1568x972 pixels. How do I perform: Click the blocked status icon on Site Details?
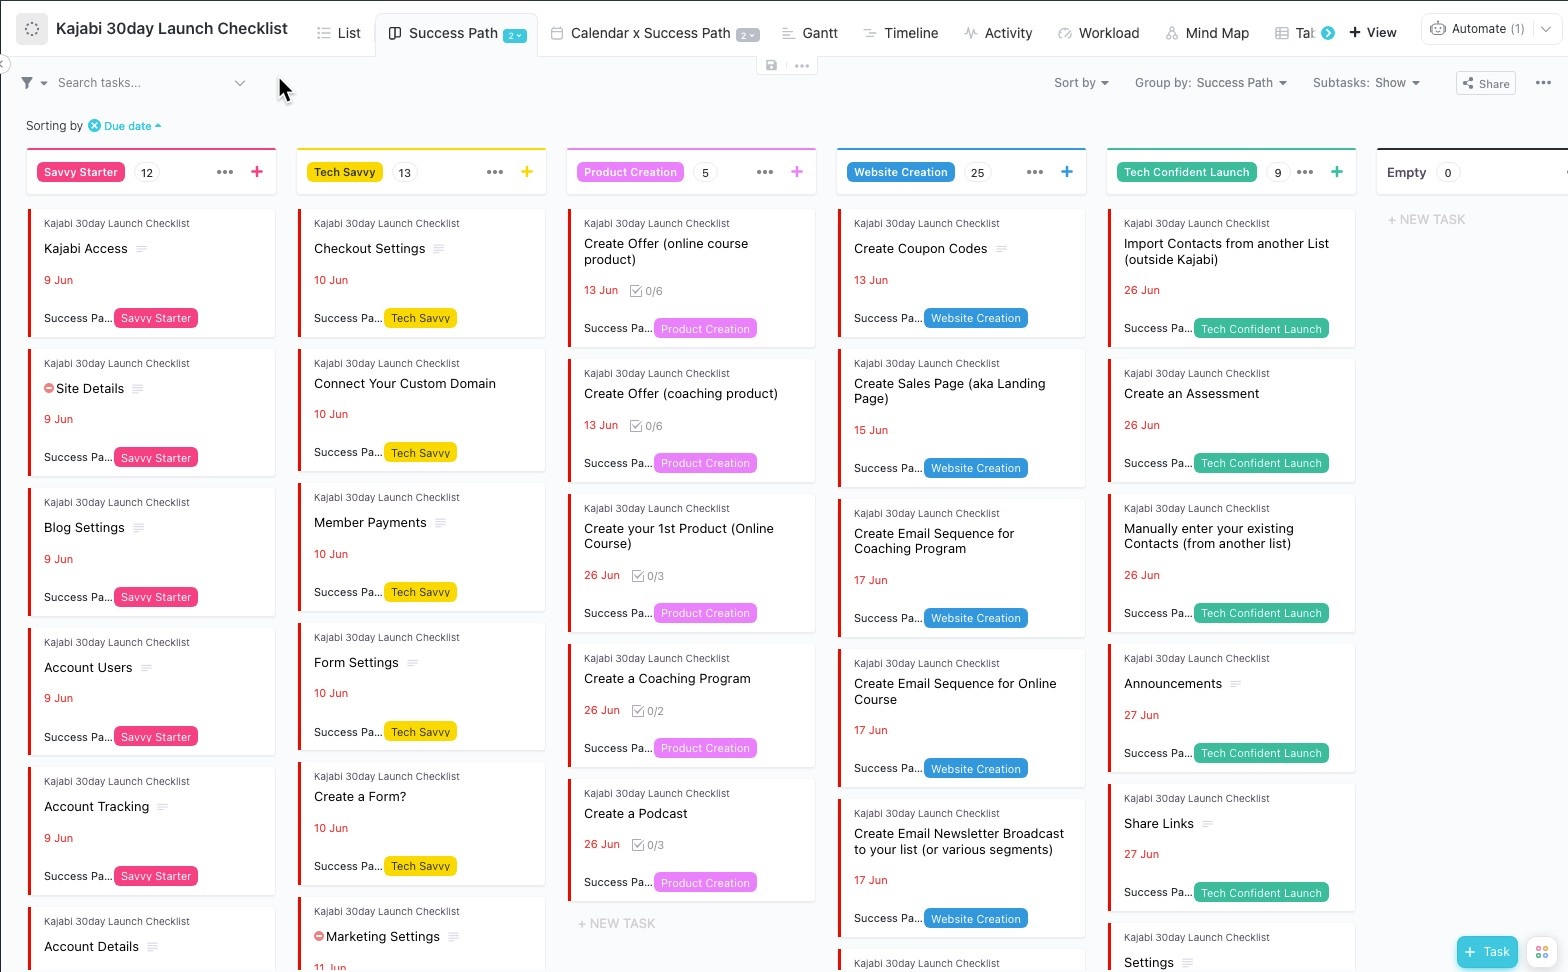tap(49, 389)
